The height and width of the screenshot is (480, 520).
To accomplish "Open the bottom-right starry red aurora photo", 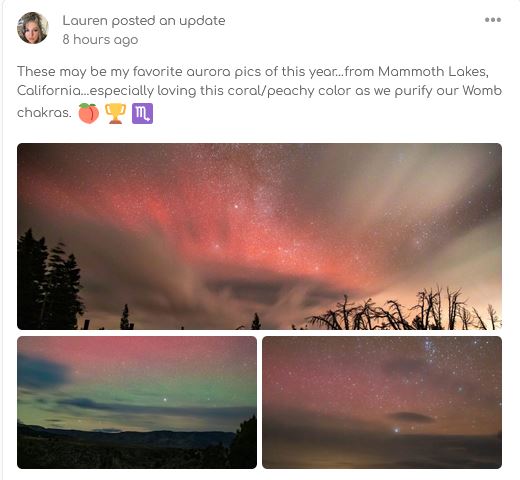I will (x=382, y=402).
